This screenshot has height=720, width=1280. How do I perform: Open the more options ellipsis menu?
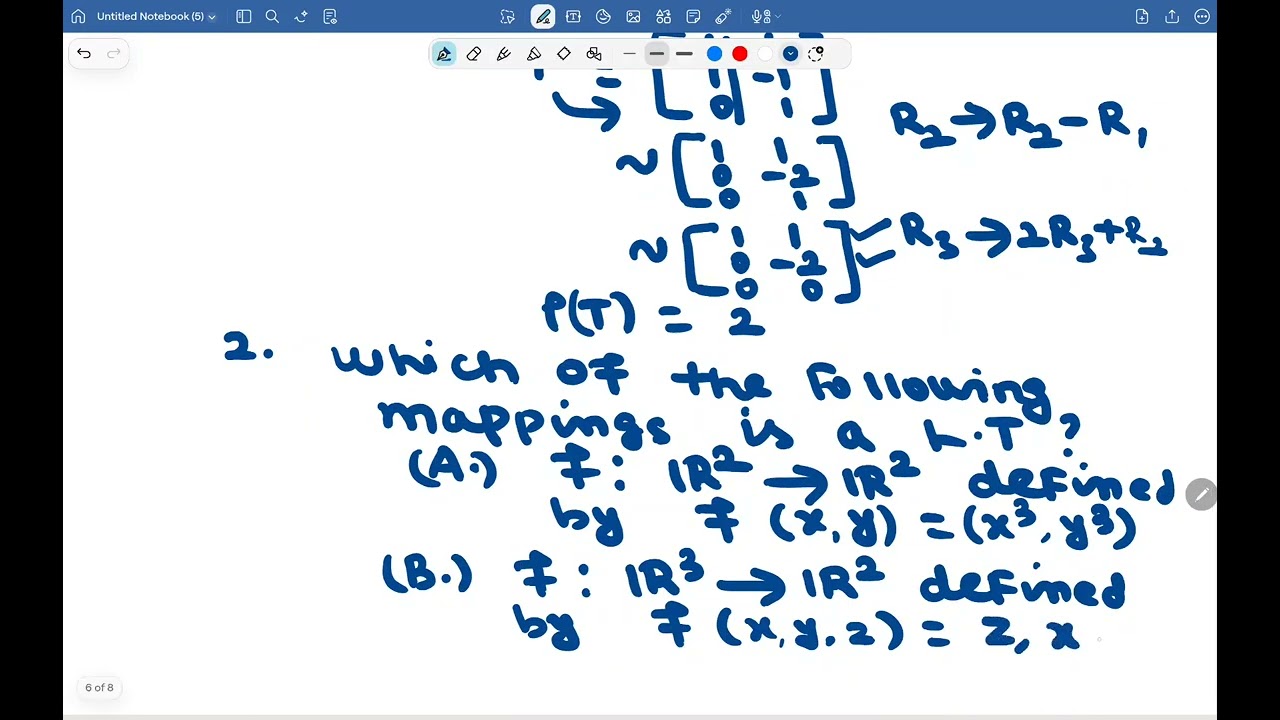[1202, 16]
